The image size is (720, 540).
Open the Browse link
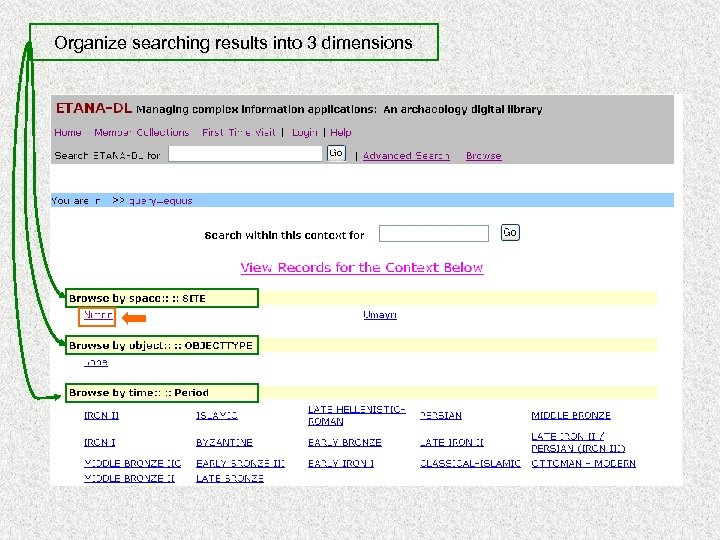484,156
